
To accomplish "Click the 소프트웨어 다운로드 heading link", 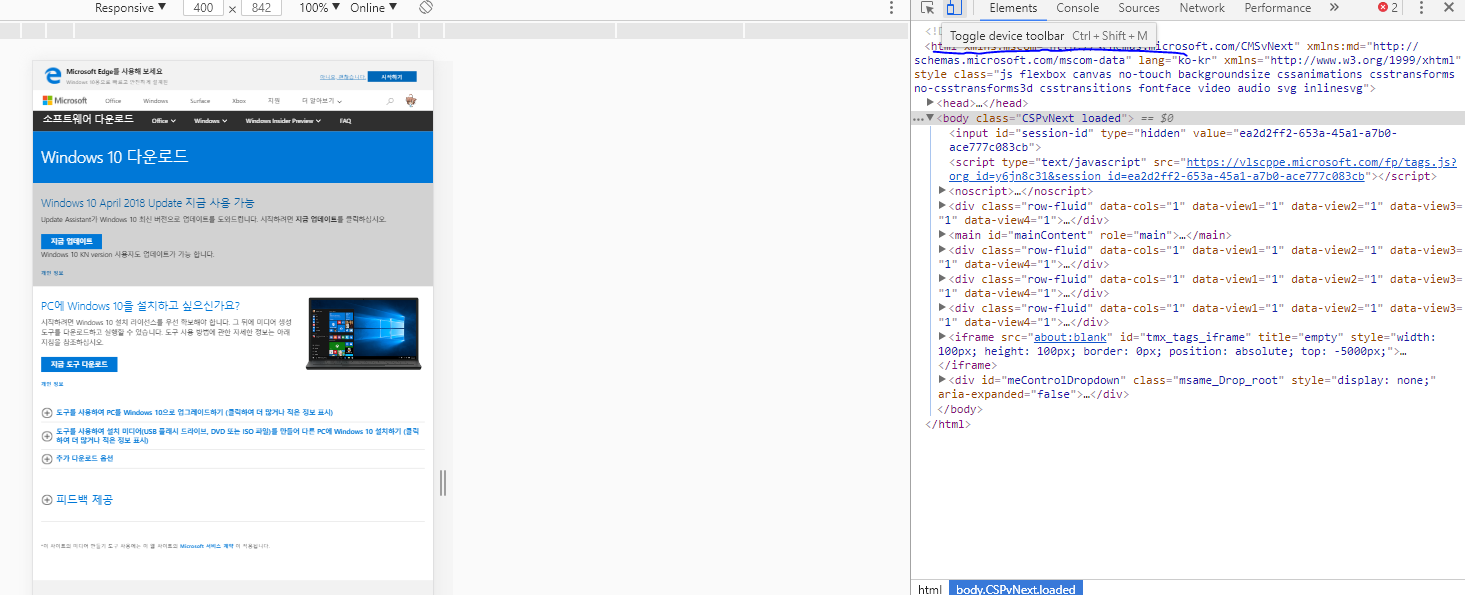I will (88, 119).
